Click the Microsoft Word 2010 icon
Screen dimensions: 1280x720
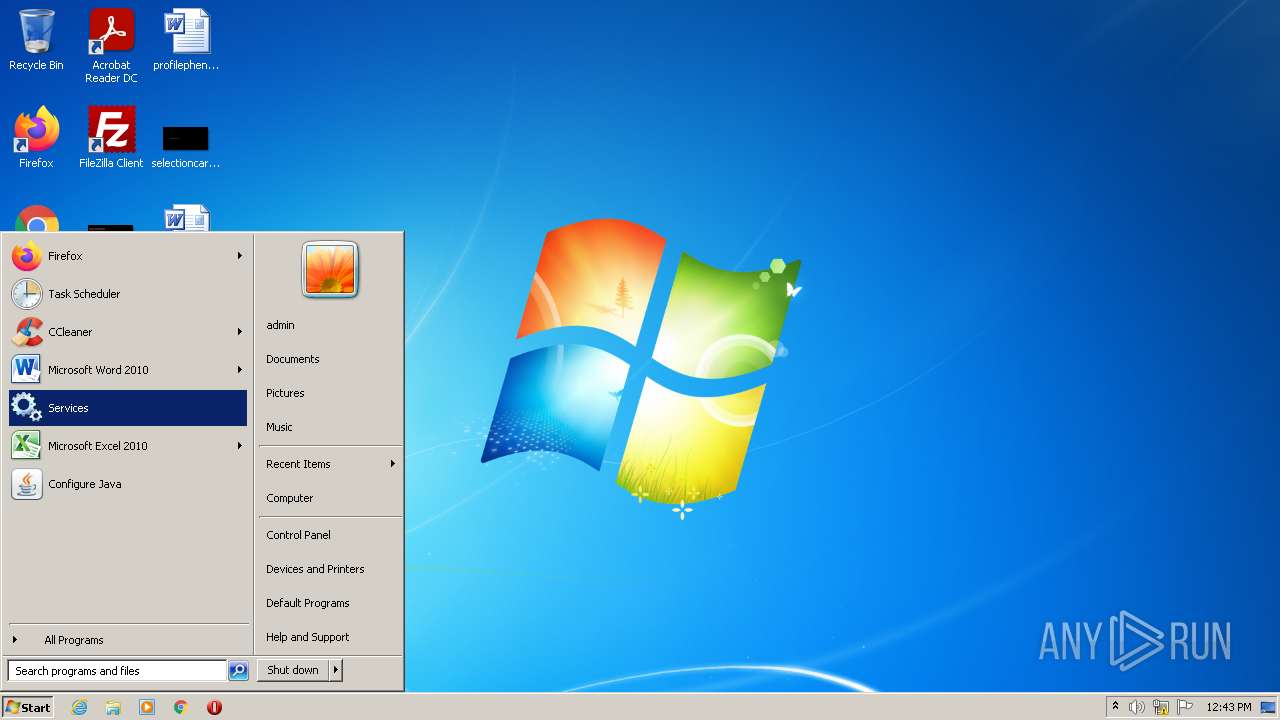(27, 370)
